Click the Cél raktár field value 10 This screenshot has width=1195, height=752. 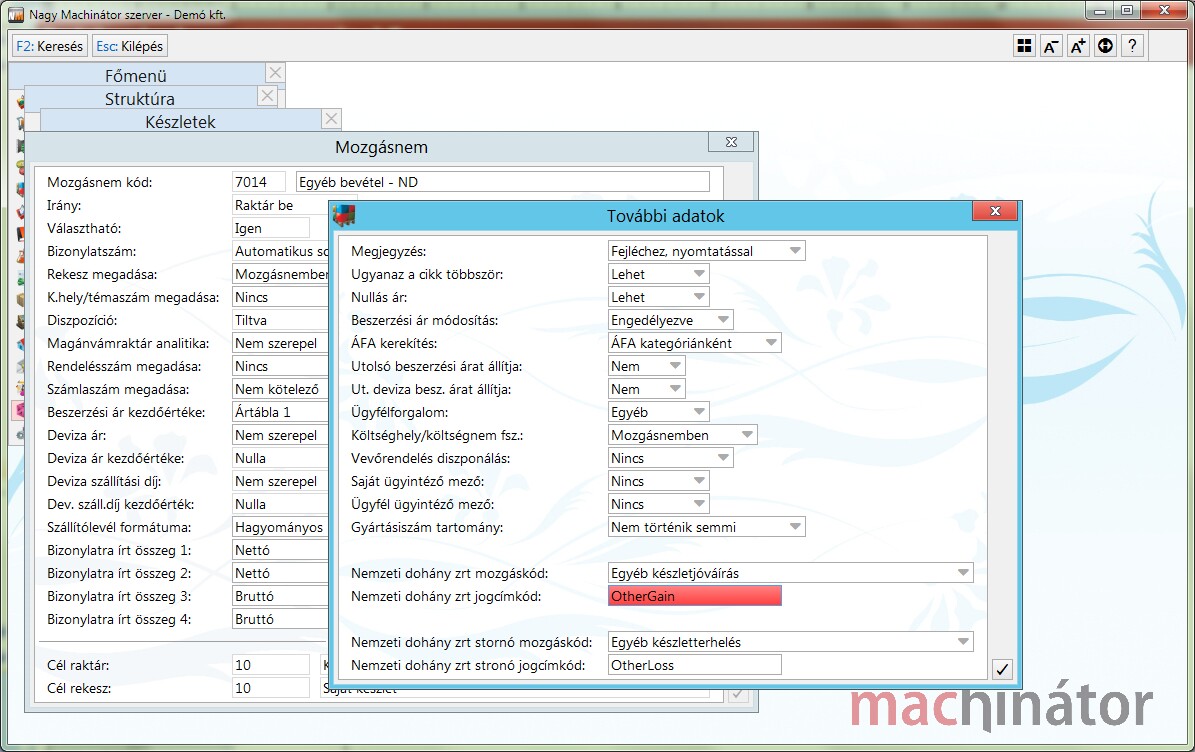271,665
